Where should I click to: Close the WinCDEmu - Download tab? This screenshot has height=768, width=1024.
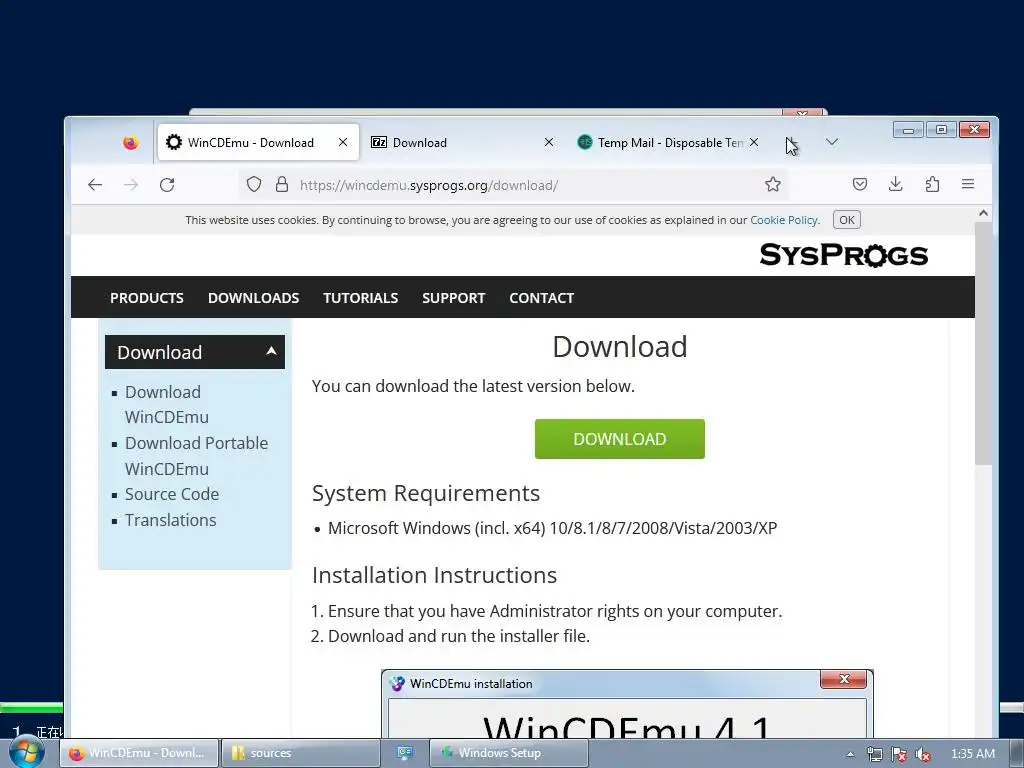tap(343, 142)
